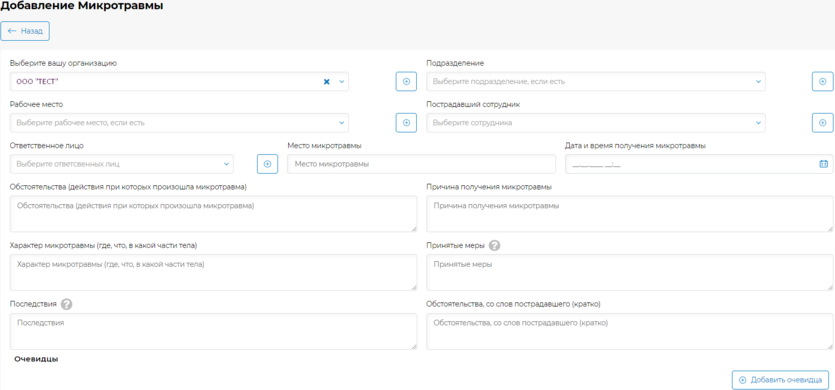Image resolution: width=835 pixels, height=390 pixels.
Task: Go back with the Назад button
Action: pos(25,31)
